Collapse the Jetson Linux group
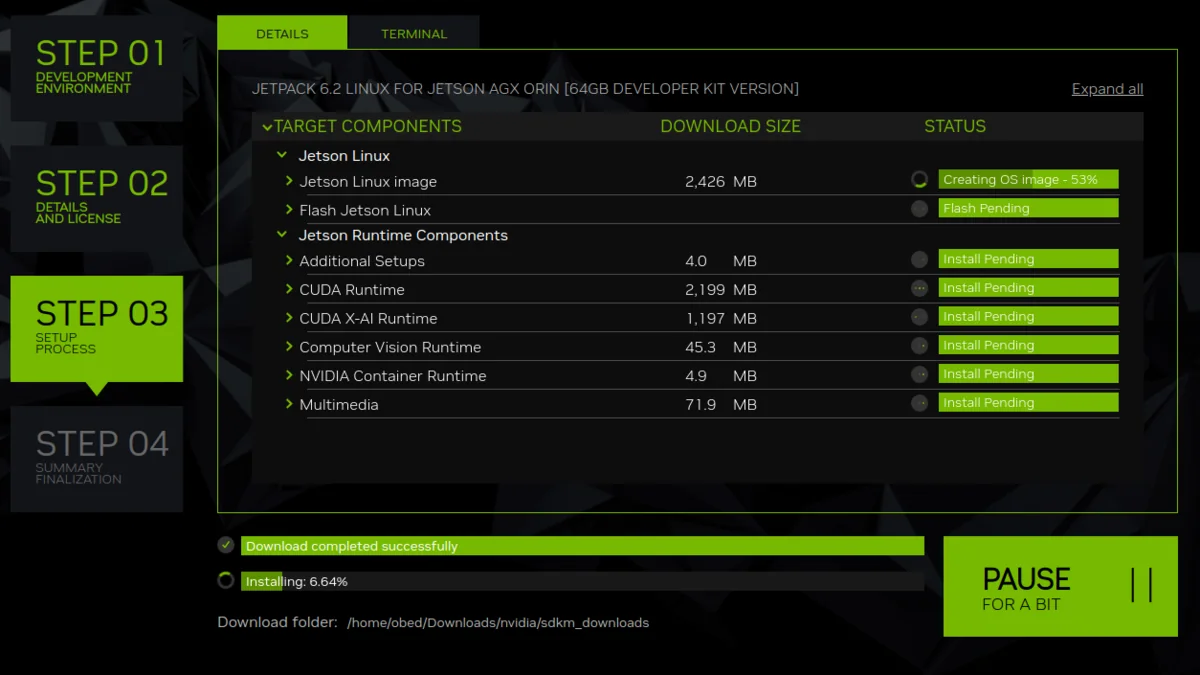Screen dimensions: 1200x675 click(x=283, y=156)
